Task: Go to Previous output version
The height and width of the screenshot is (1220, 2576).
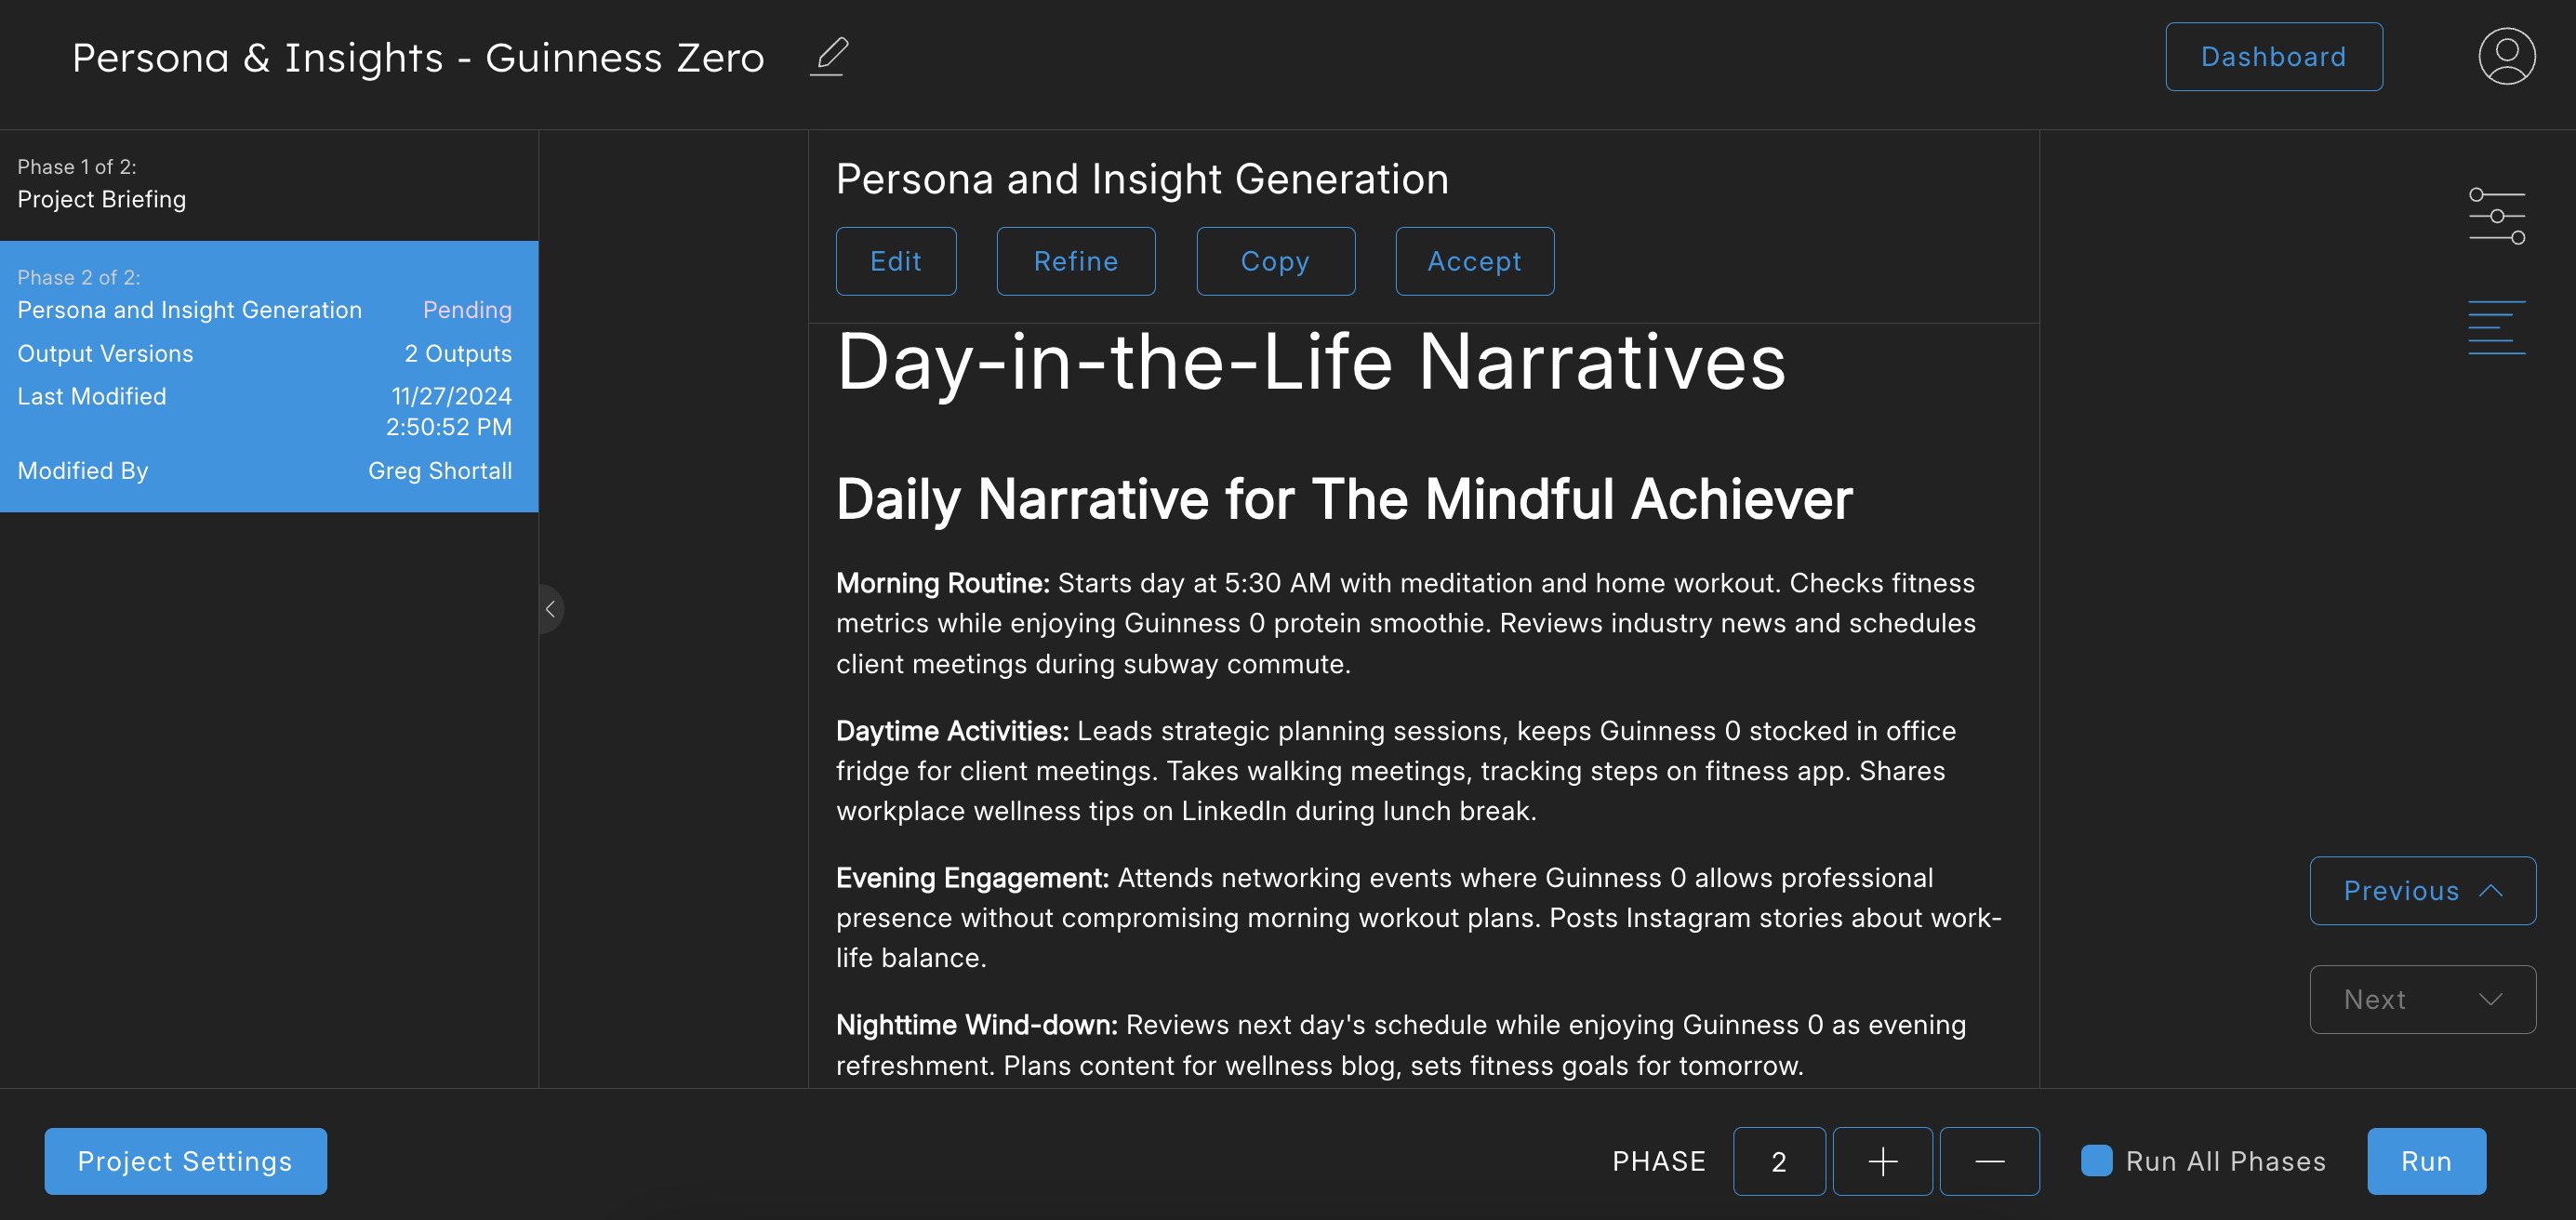Action: tap(2421, 891)
